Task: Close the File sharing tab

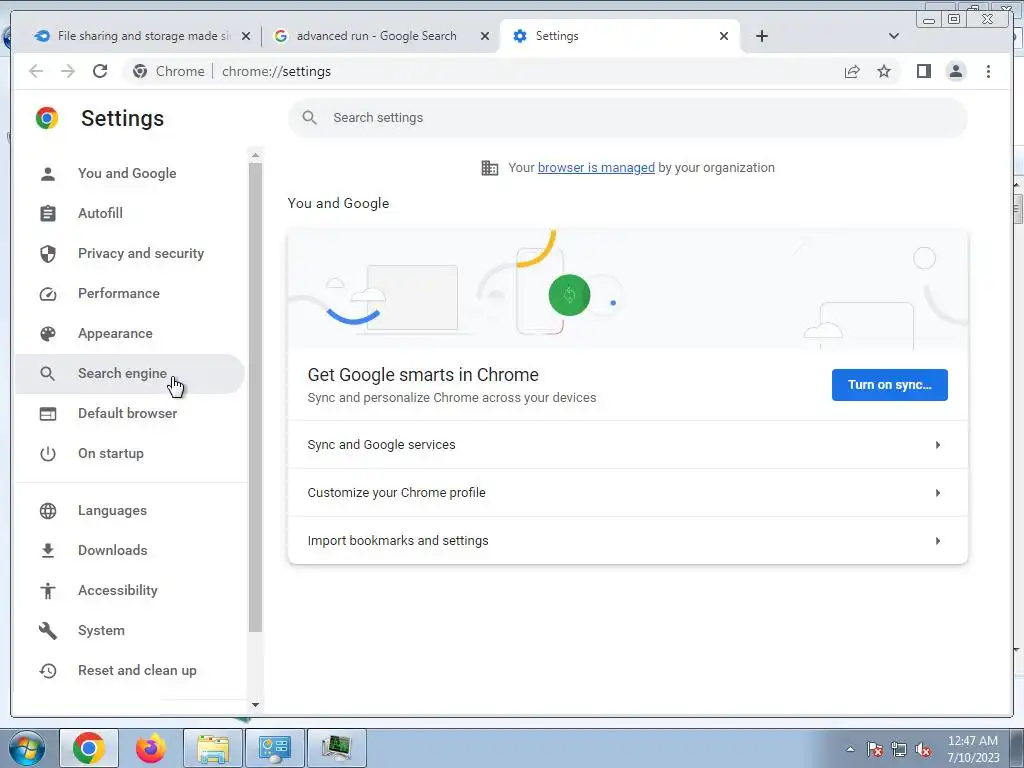Action: click(246, 36)
